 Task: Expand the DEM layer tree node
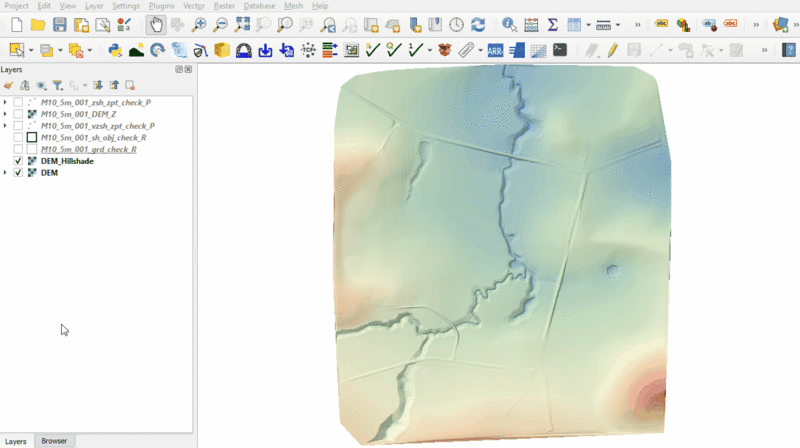click(6, 173)
